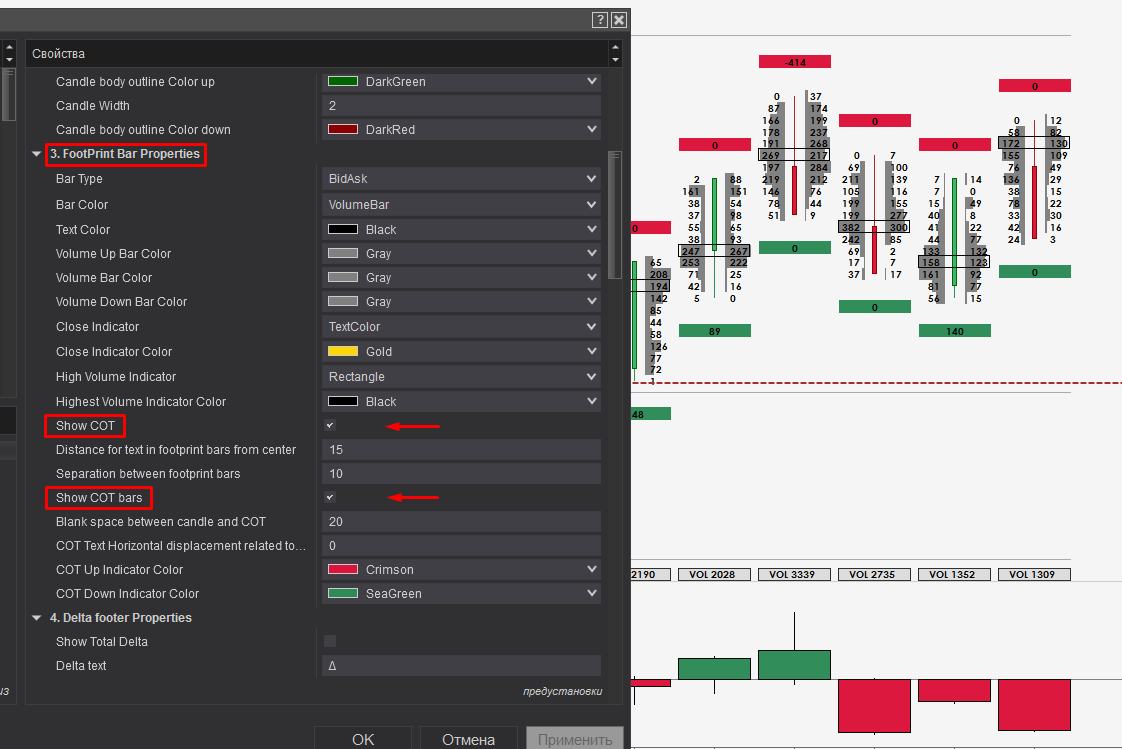Open the Close Indicator TextColor dropdown
Image resolution: width=1122 pixels, height=749 pixels.
coord(461,327)
